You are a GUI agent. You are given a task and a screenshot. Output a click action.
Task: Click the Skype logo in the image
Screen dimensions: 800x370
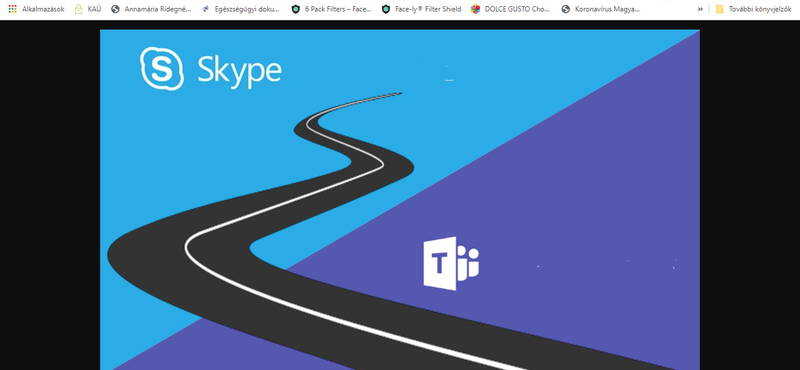click(162, 69)
